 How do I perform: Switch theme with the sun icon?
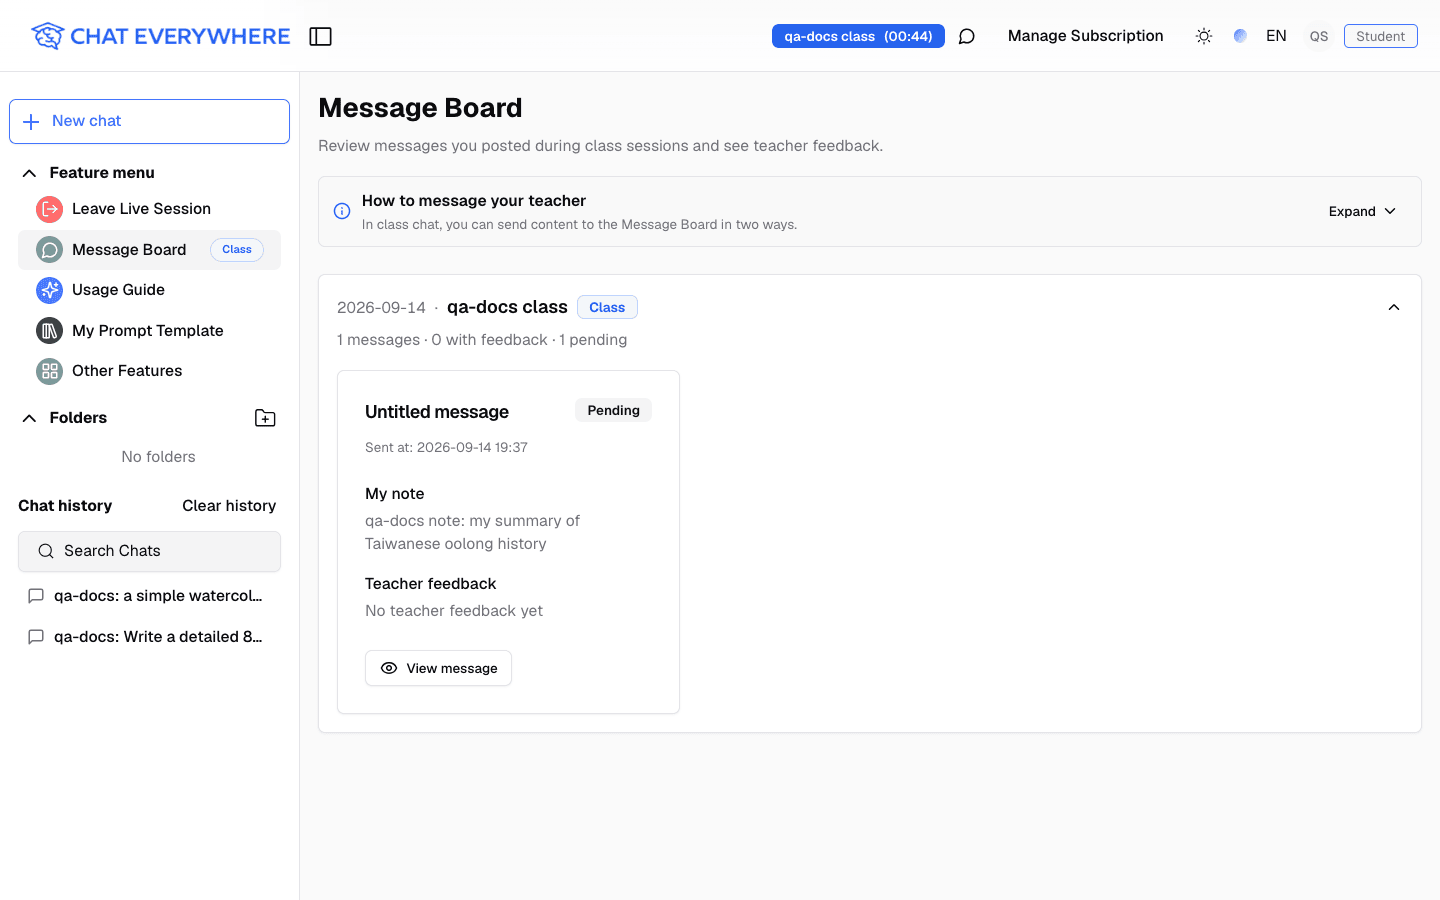click(1204, 36)
